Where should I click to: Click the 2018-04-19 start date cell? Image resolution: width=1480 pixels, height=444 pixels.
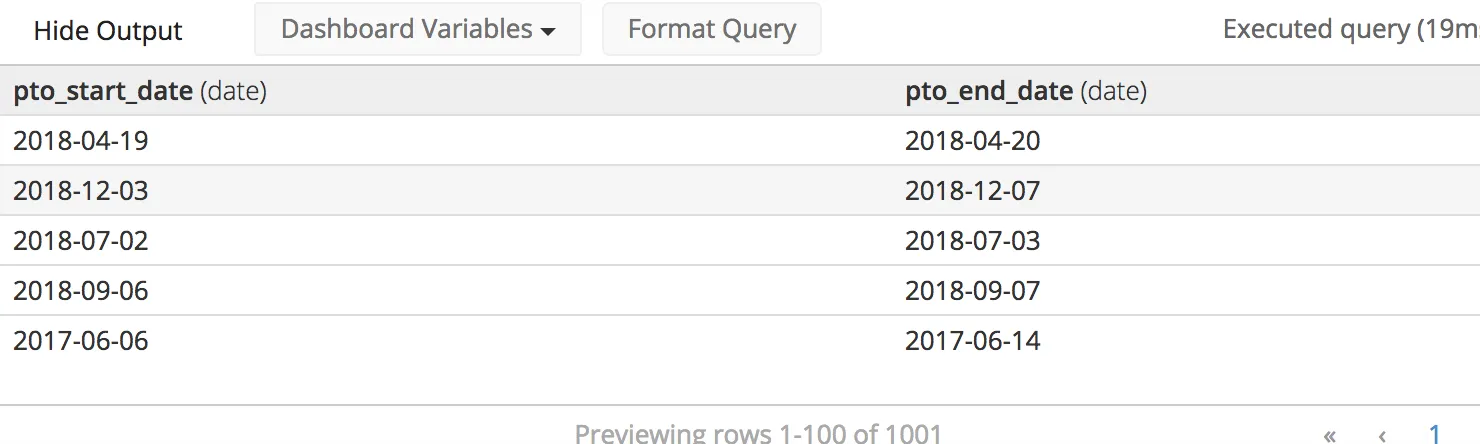click(81, 141)
